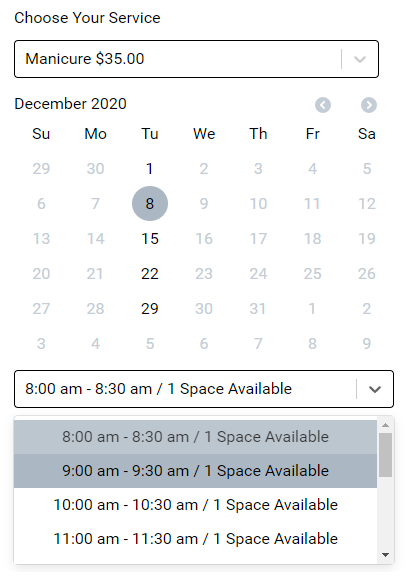Open the Manicure $35.00 service dropdown
This screenshot has height=586, width=411.
tap(197, 59)
